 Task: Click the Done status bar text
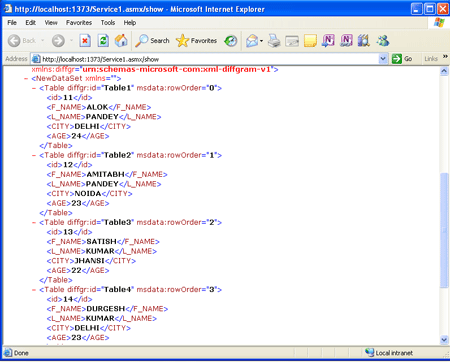pyautogui.click(x=21, y=353)
